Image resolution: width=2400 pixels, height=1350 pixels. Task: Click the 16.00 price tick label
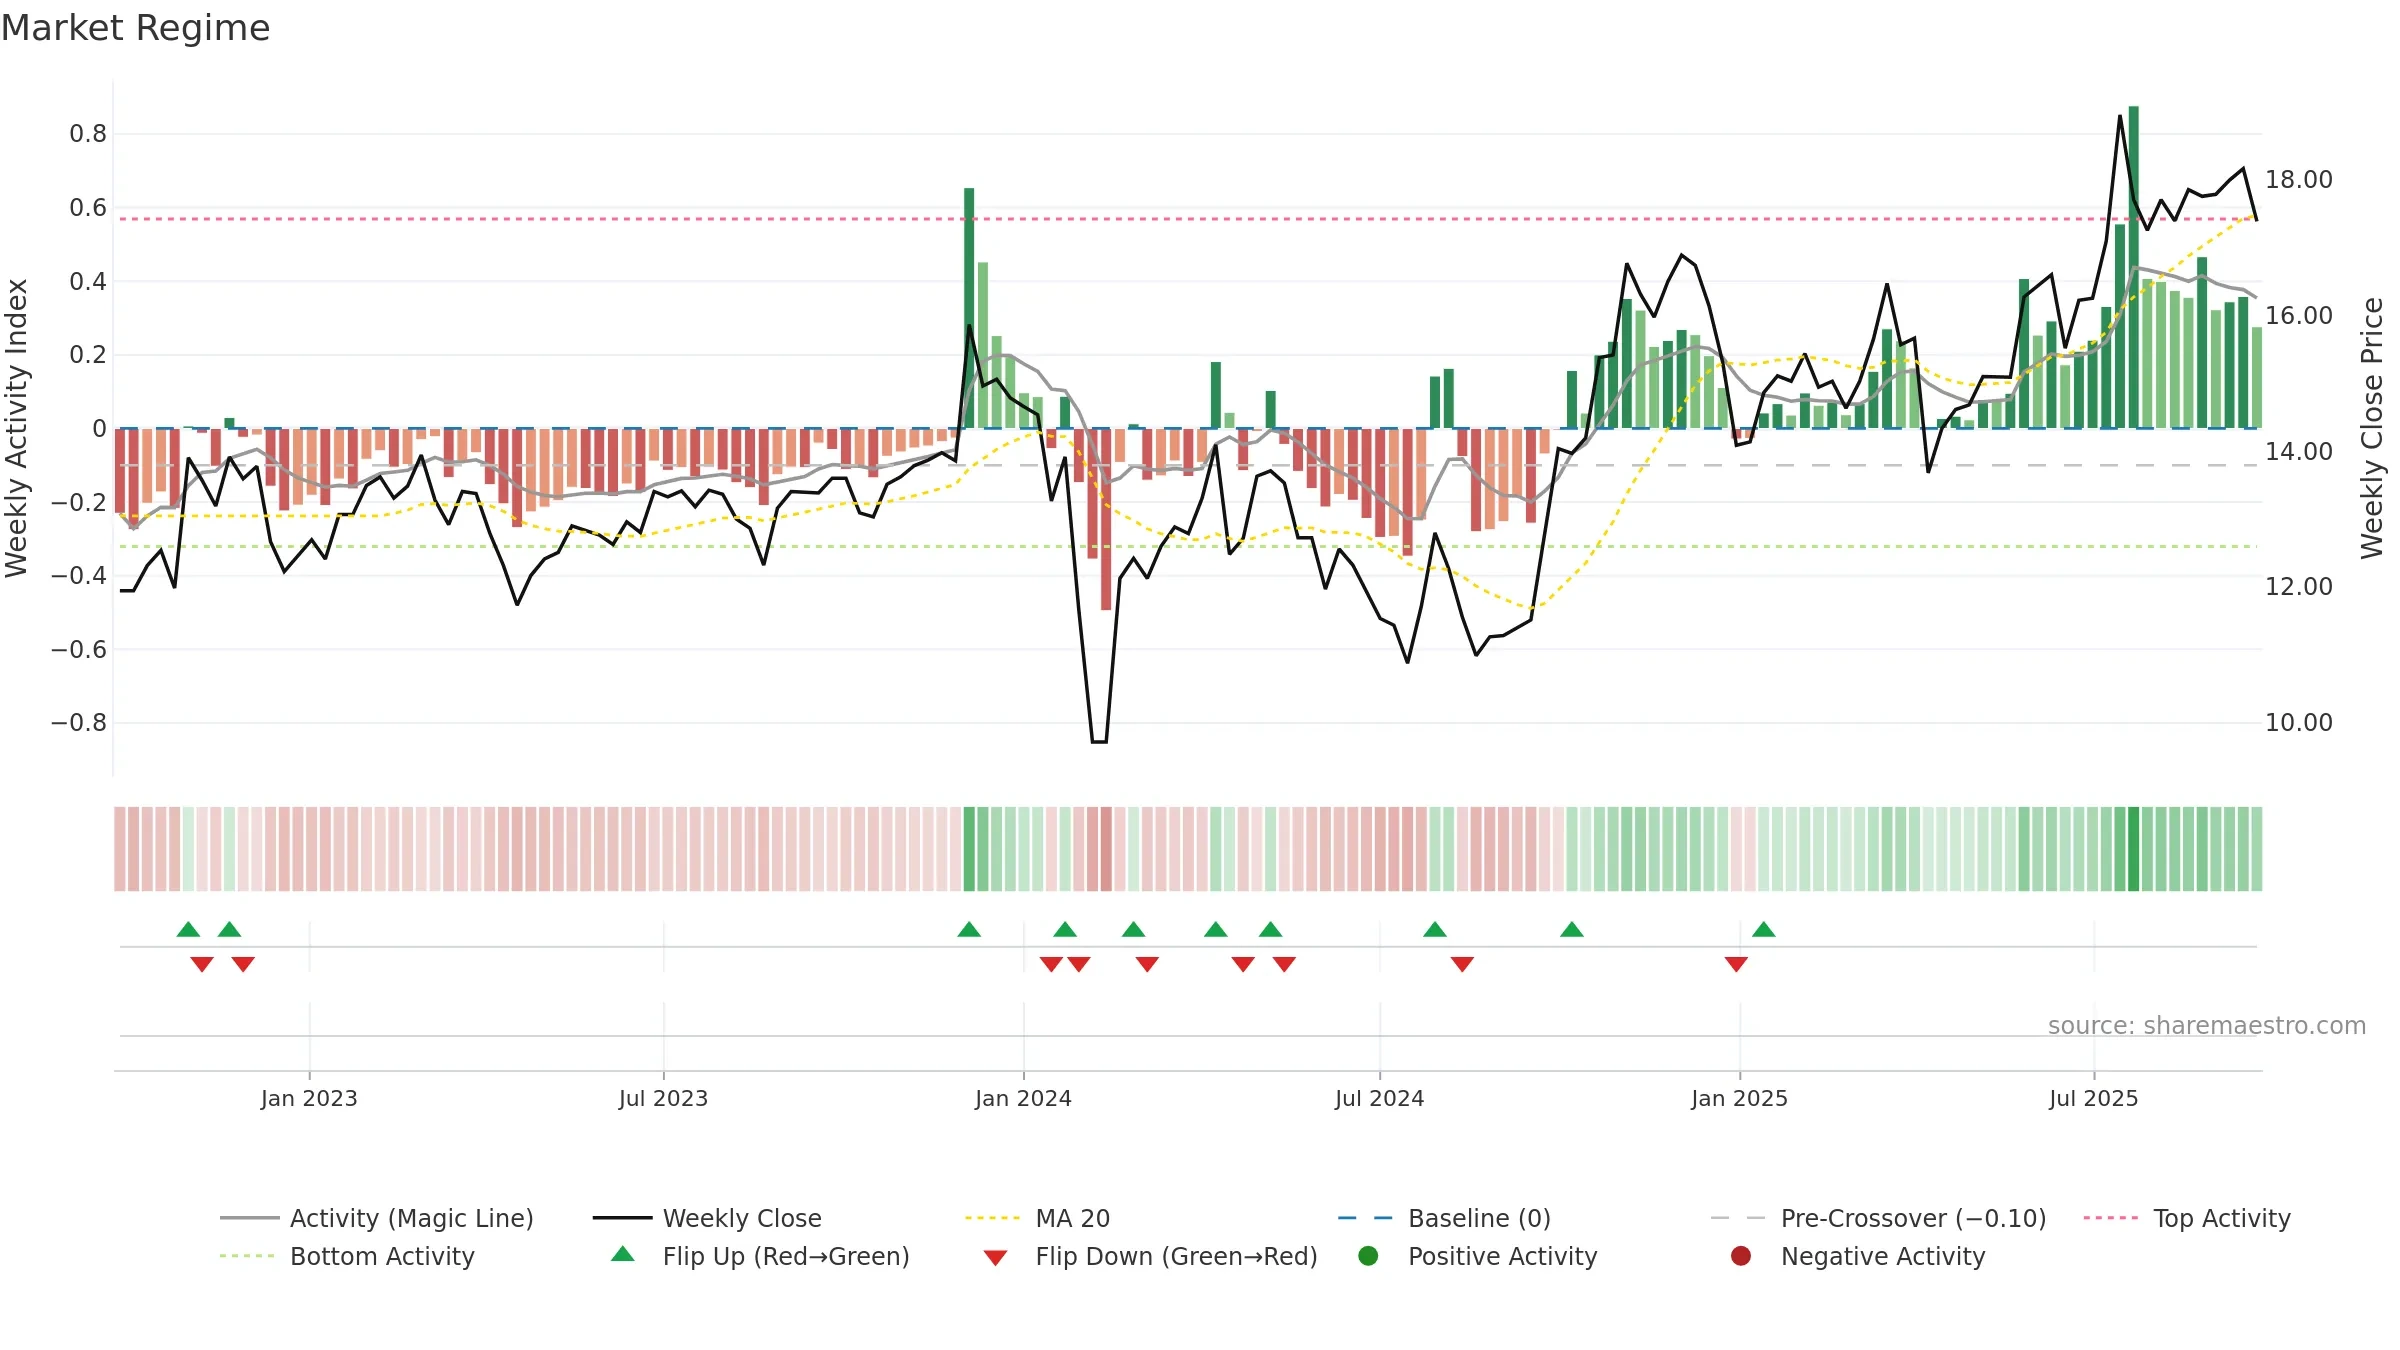click(2298, 316)
